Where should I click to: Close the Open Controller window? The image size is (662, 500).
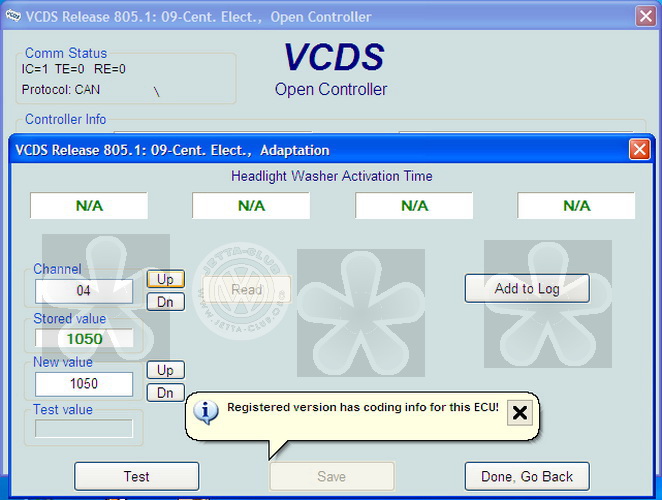[646, 16]
